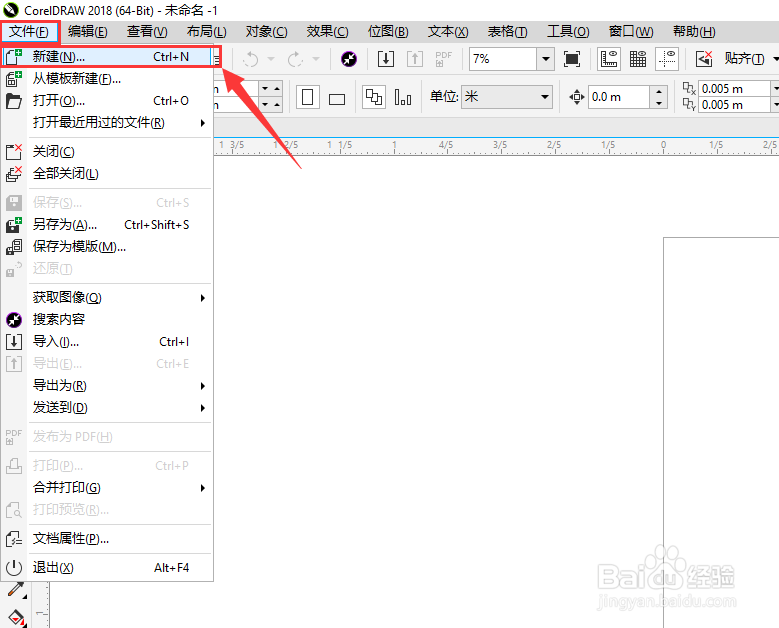Expand 发送到(D) submenu
Image resolution: width=779 pixels, height=628 pixels.
pos(108,407)
